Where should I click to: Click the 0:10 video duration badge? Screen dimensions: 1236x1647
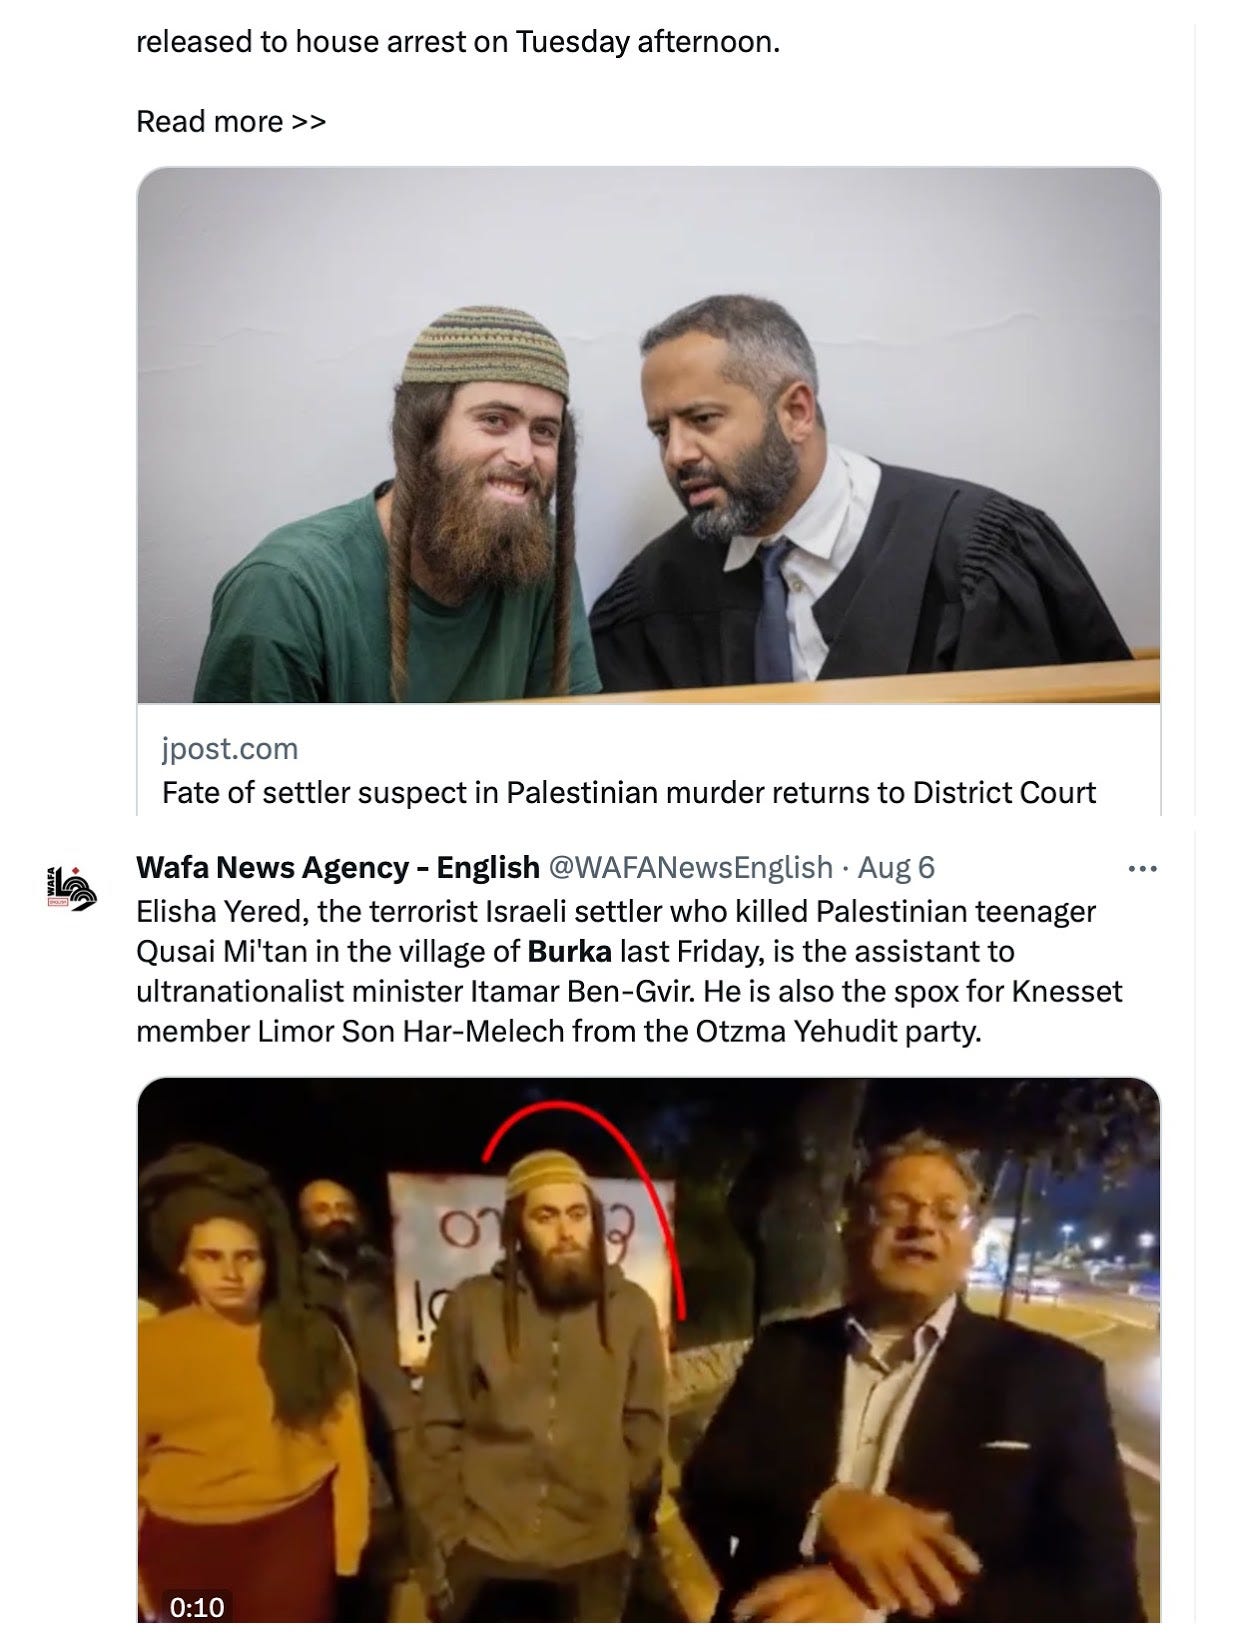(x=196, y=1607)
